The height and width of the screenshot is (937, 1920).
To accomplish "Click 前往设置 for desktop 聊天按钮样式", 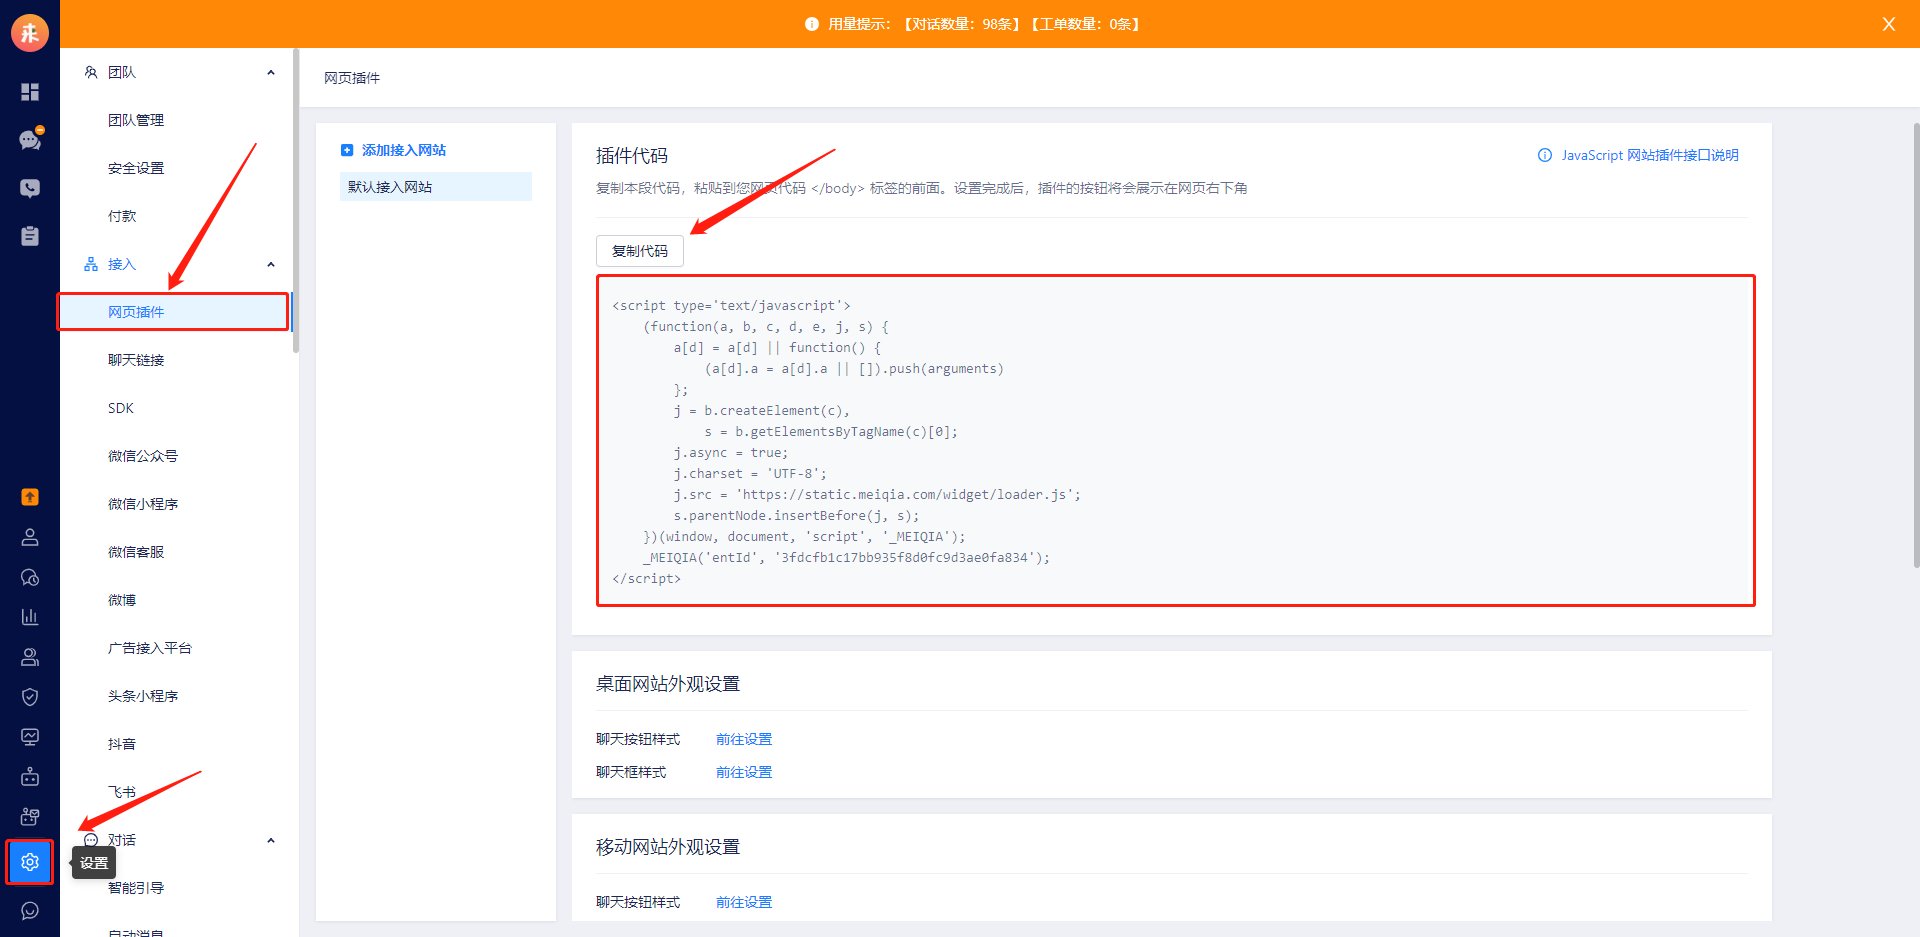I will pos(744,739).
